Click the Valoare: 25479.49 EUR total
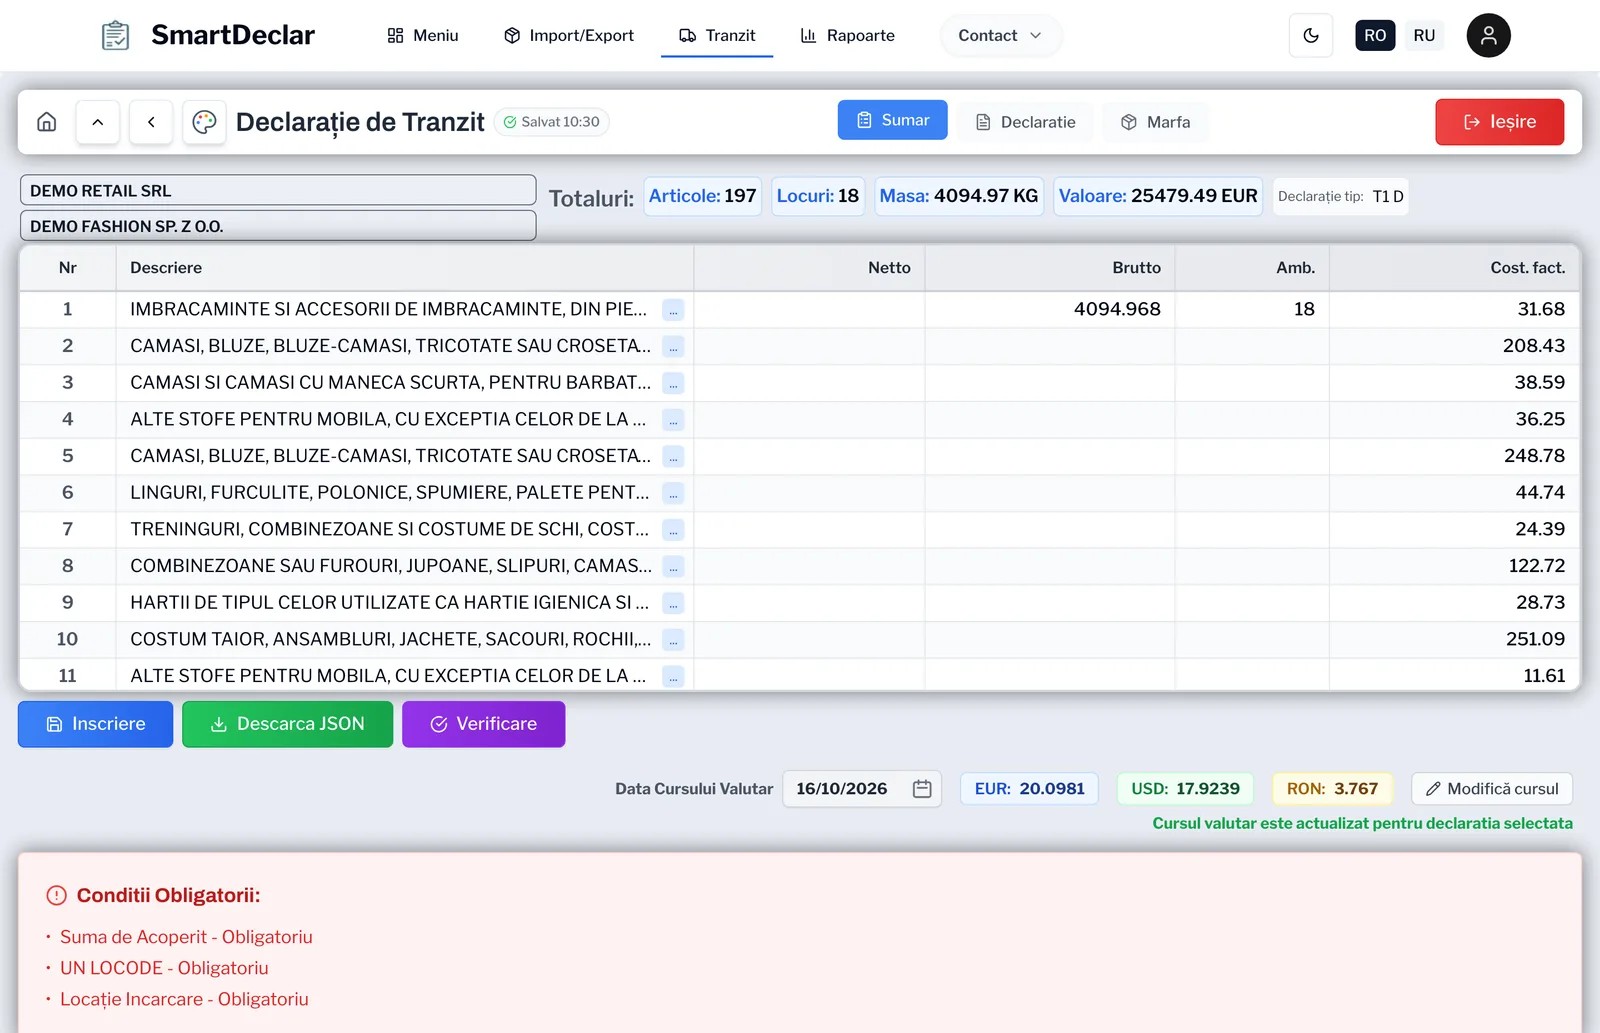1600x1033 pixels. pyautogui.click(x=1158, y=196)
